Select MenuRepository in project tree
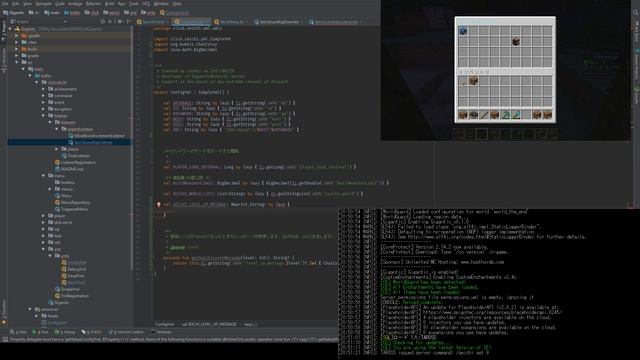Image resolution: width=640 pixels, height=360 pixels. [75, 202]
